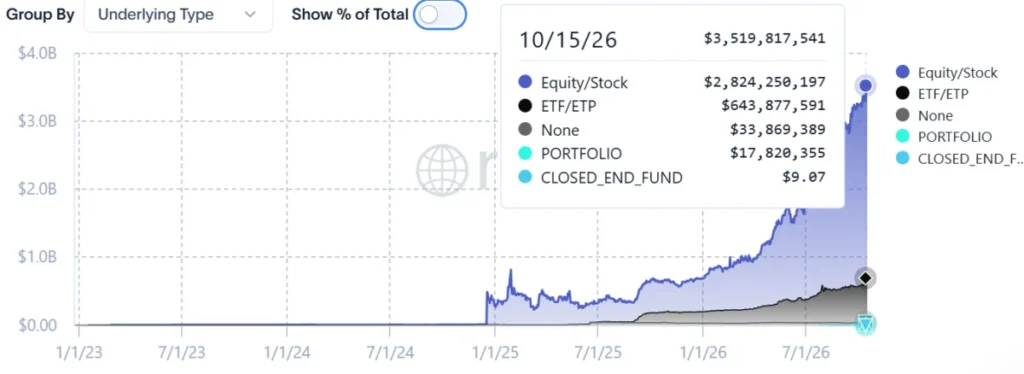Screen dimensions: 1024x374
Task: Click the 1/1/24 x-axis label
Action: pos(287,353)
